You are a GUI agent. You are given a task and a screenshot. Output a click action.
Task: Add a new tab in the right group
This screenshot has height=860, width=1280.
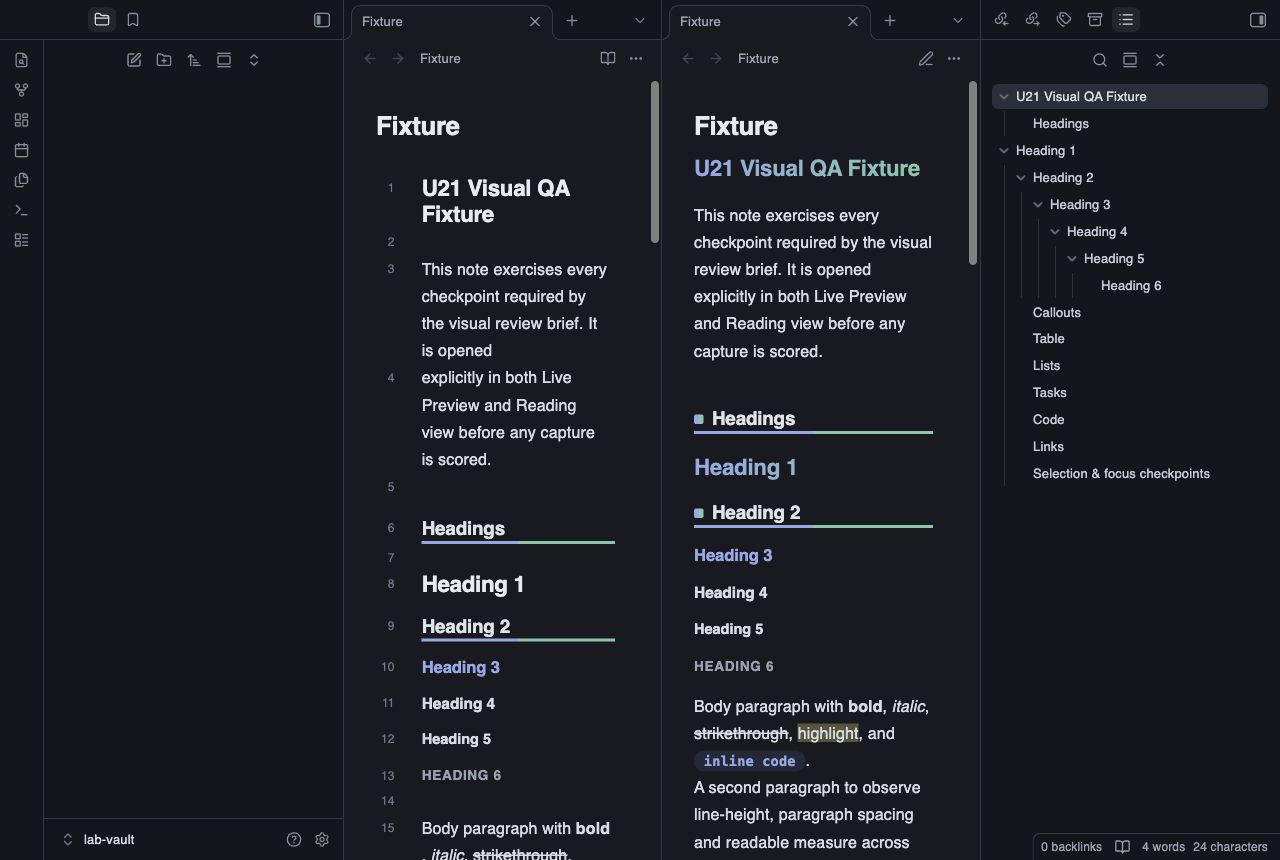890,20
